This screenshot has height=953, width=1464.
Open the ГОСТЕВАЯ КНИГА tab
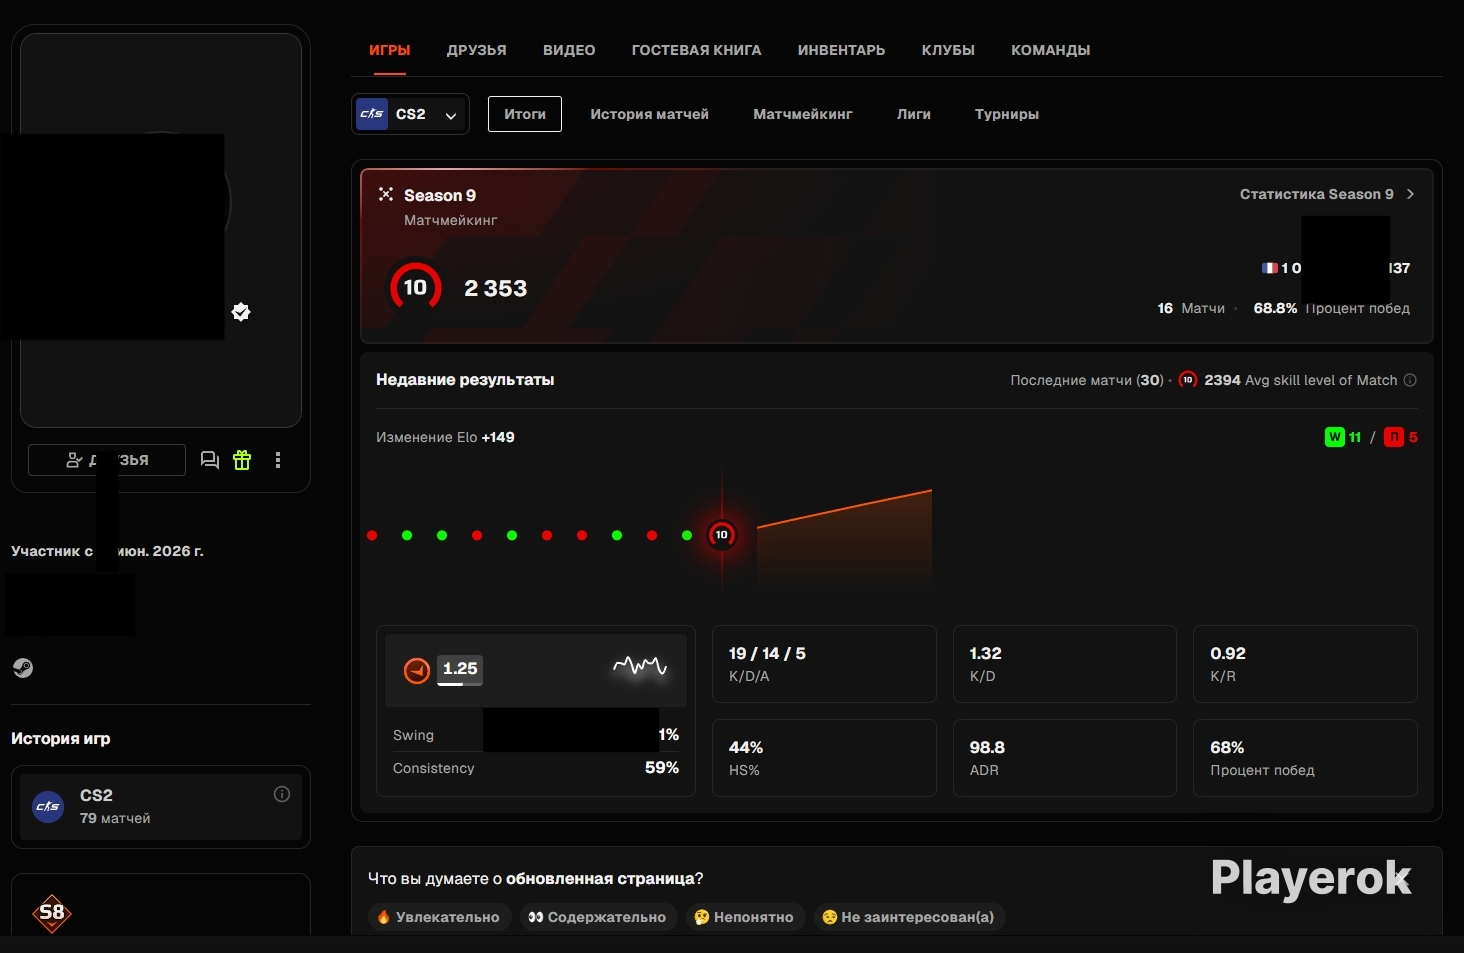pos(697,50)
